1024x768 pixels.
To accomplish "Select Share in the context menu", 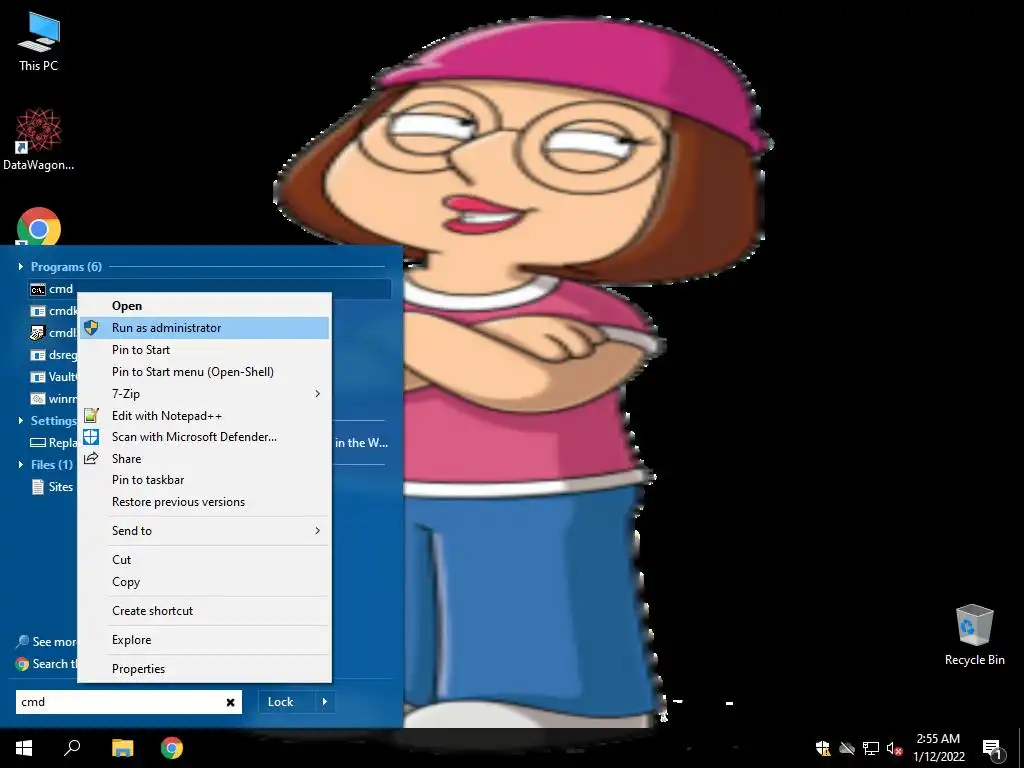I will (204, 458).
